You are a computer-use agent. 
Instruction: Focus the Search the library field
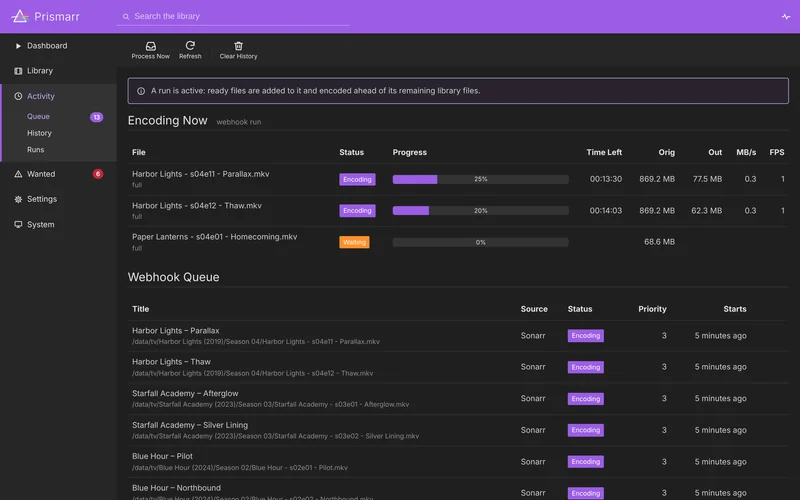233,16
